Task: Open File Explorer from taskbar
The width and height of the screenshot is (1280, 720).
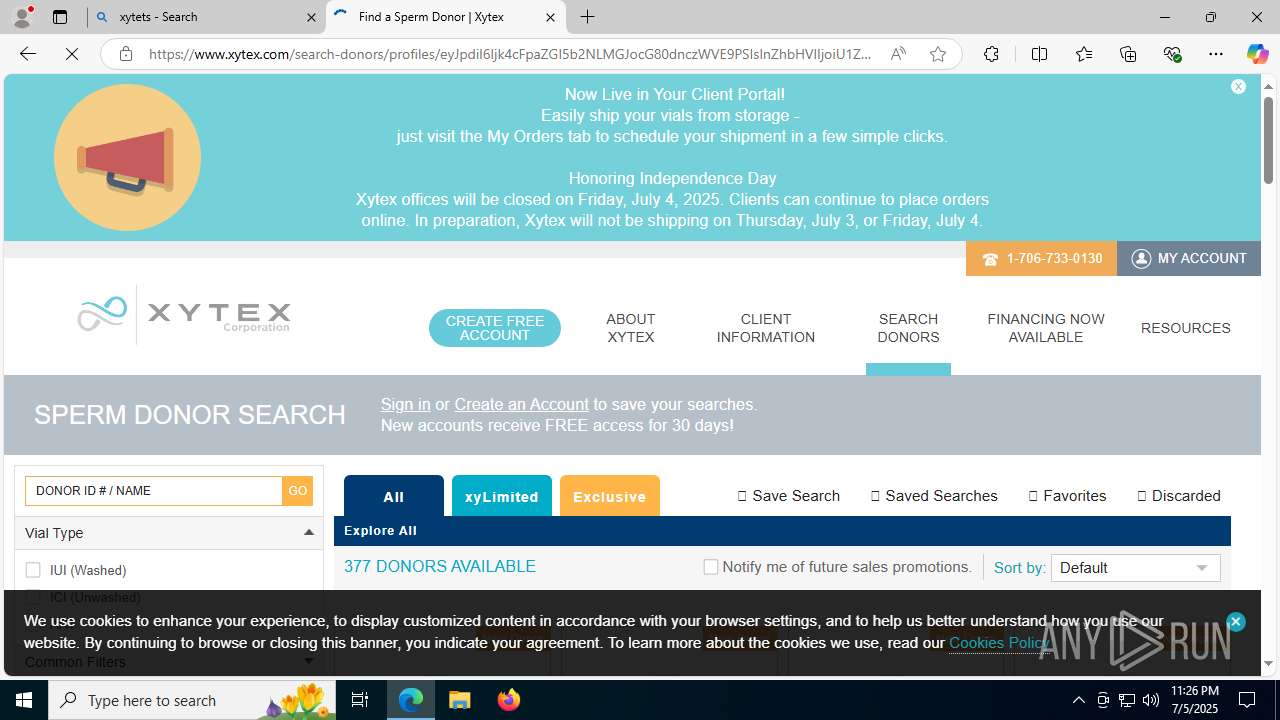Action: [x=459, y=700]
